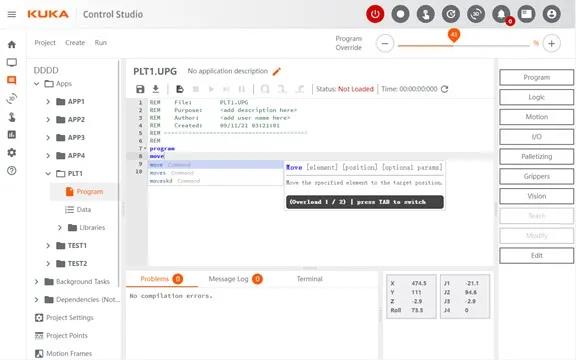This screenshot has height=360, width=576.
Task: Expand Background Tasks
Action: click(36, 281)
